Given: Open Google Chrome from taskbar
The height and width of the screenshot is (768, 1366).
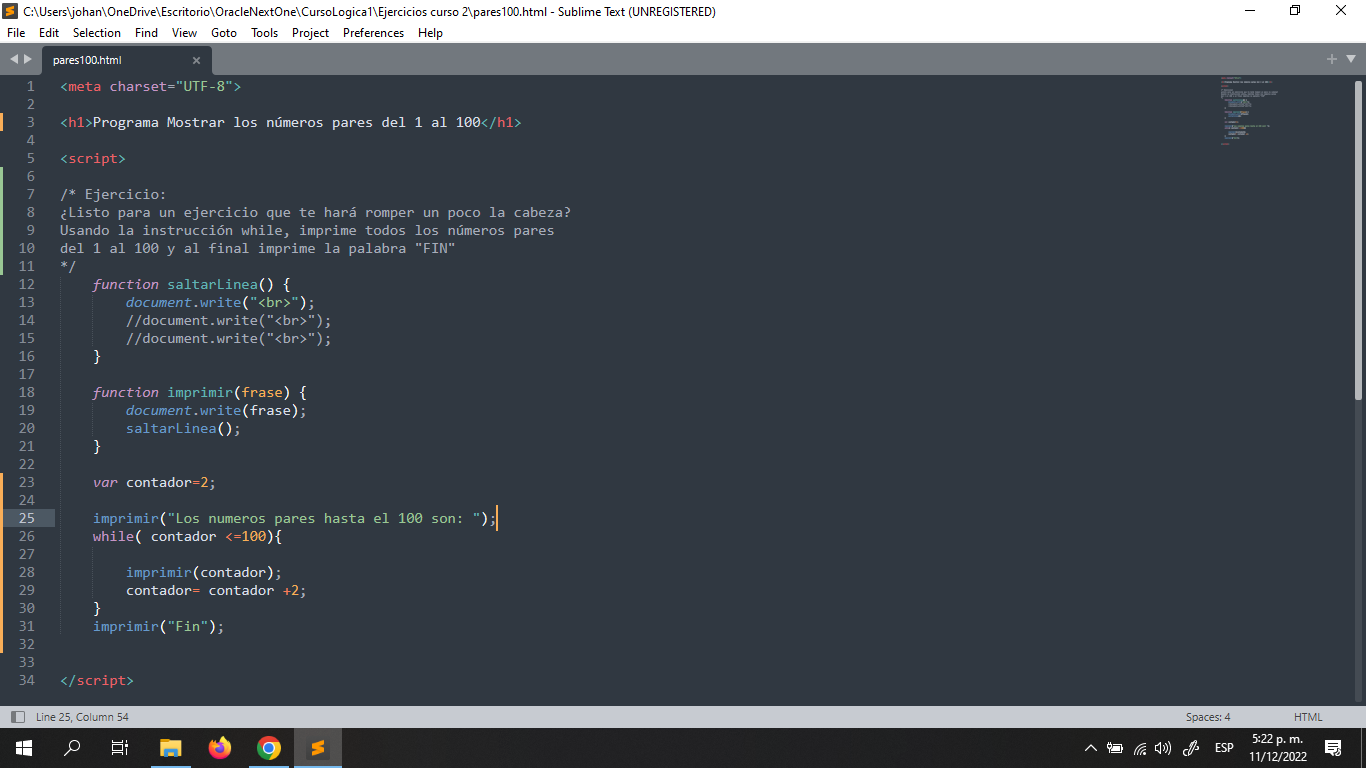Looking at the screenshot, I should click(x=269, y=747).
